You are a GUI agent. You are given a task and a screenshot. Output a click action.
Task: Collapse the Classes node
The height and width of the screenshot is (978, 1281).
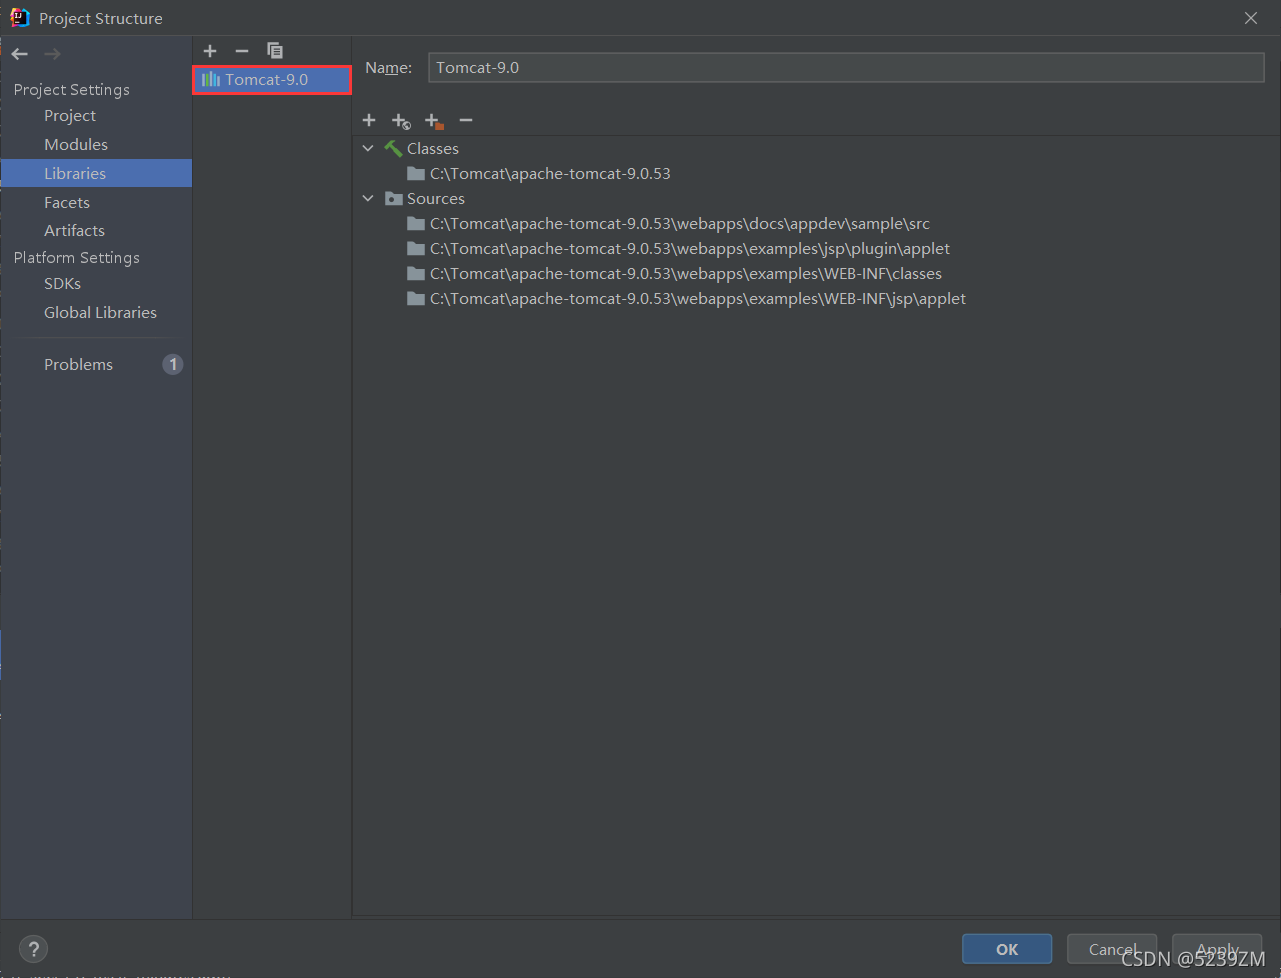pos(368,148)
